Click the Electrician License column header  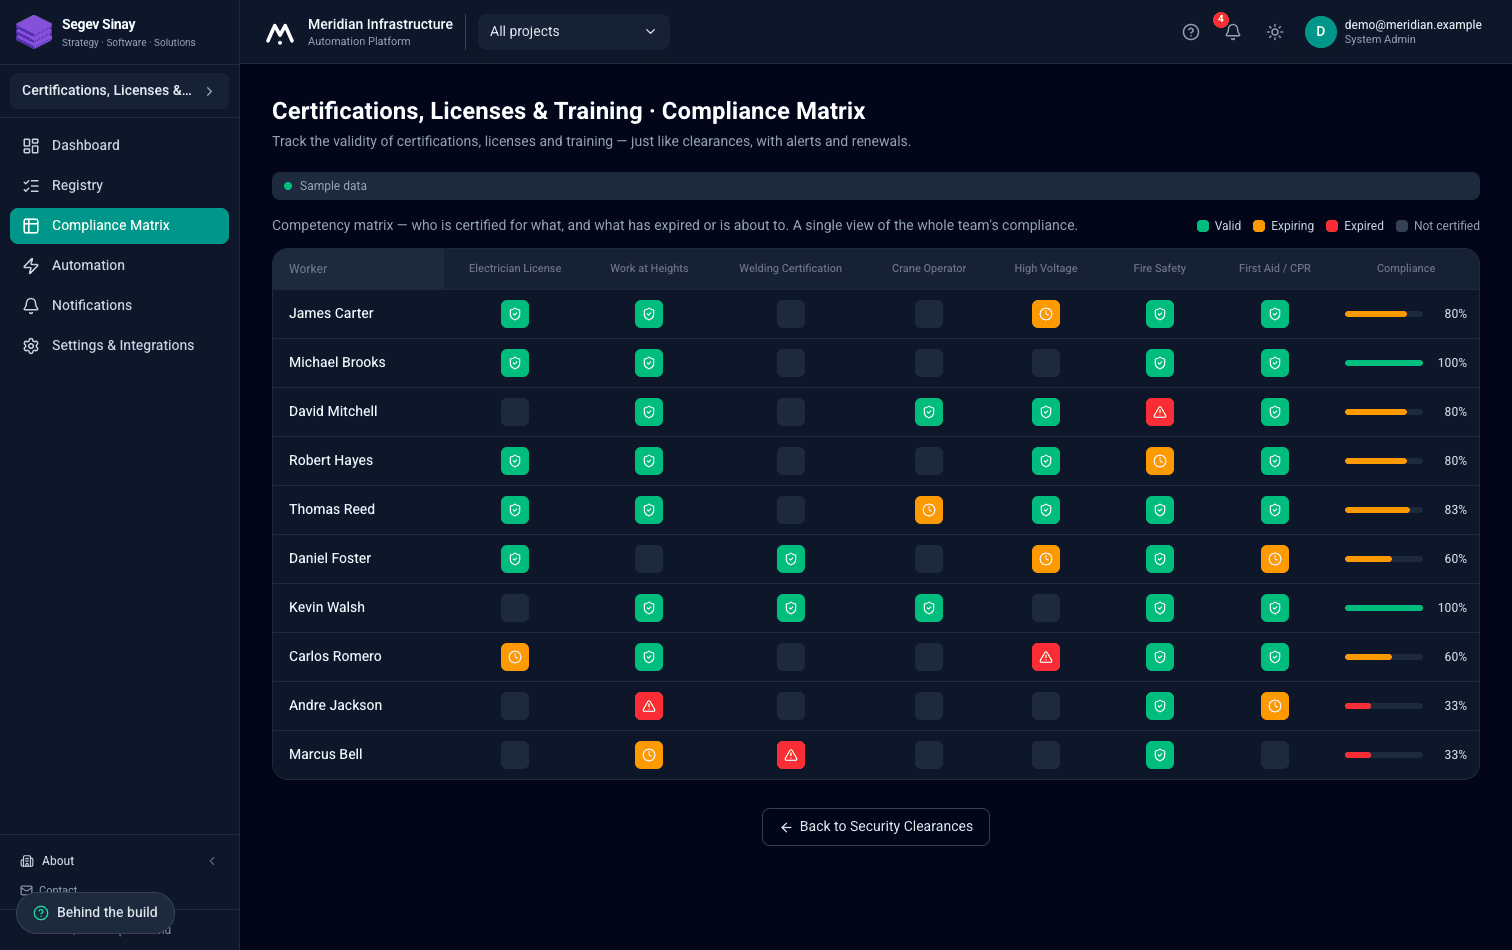coord(515,269)
